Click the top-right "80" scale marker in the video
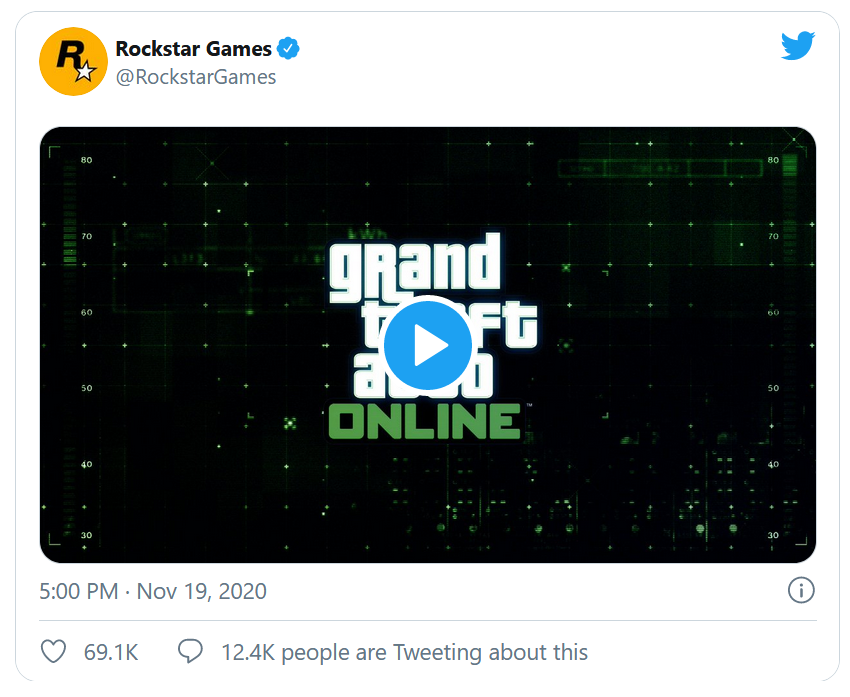Image resolution: width=850 pixels, height=697 pixels. [x=772, y=161]
